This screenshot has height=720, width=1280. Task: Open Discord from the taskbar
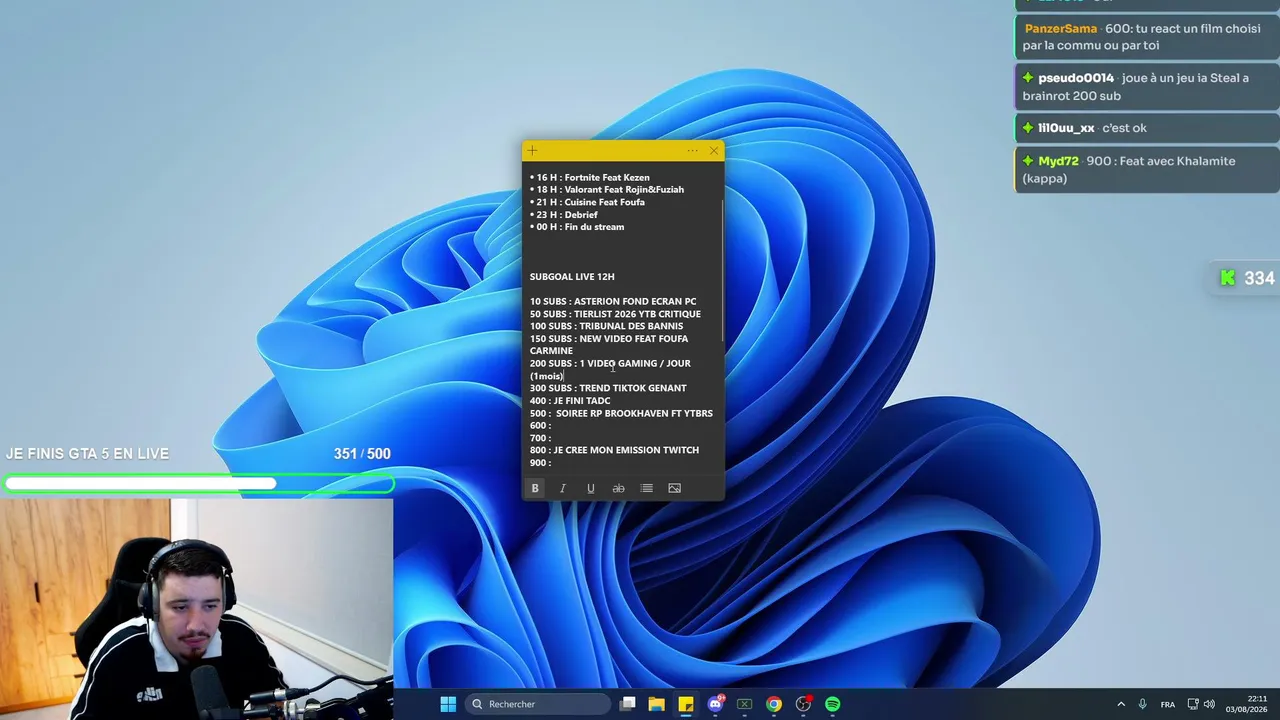tap(715, 704)
